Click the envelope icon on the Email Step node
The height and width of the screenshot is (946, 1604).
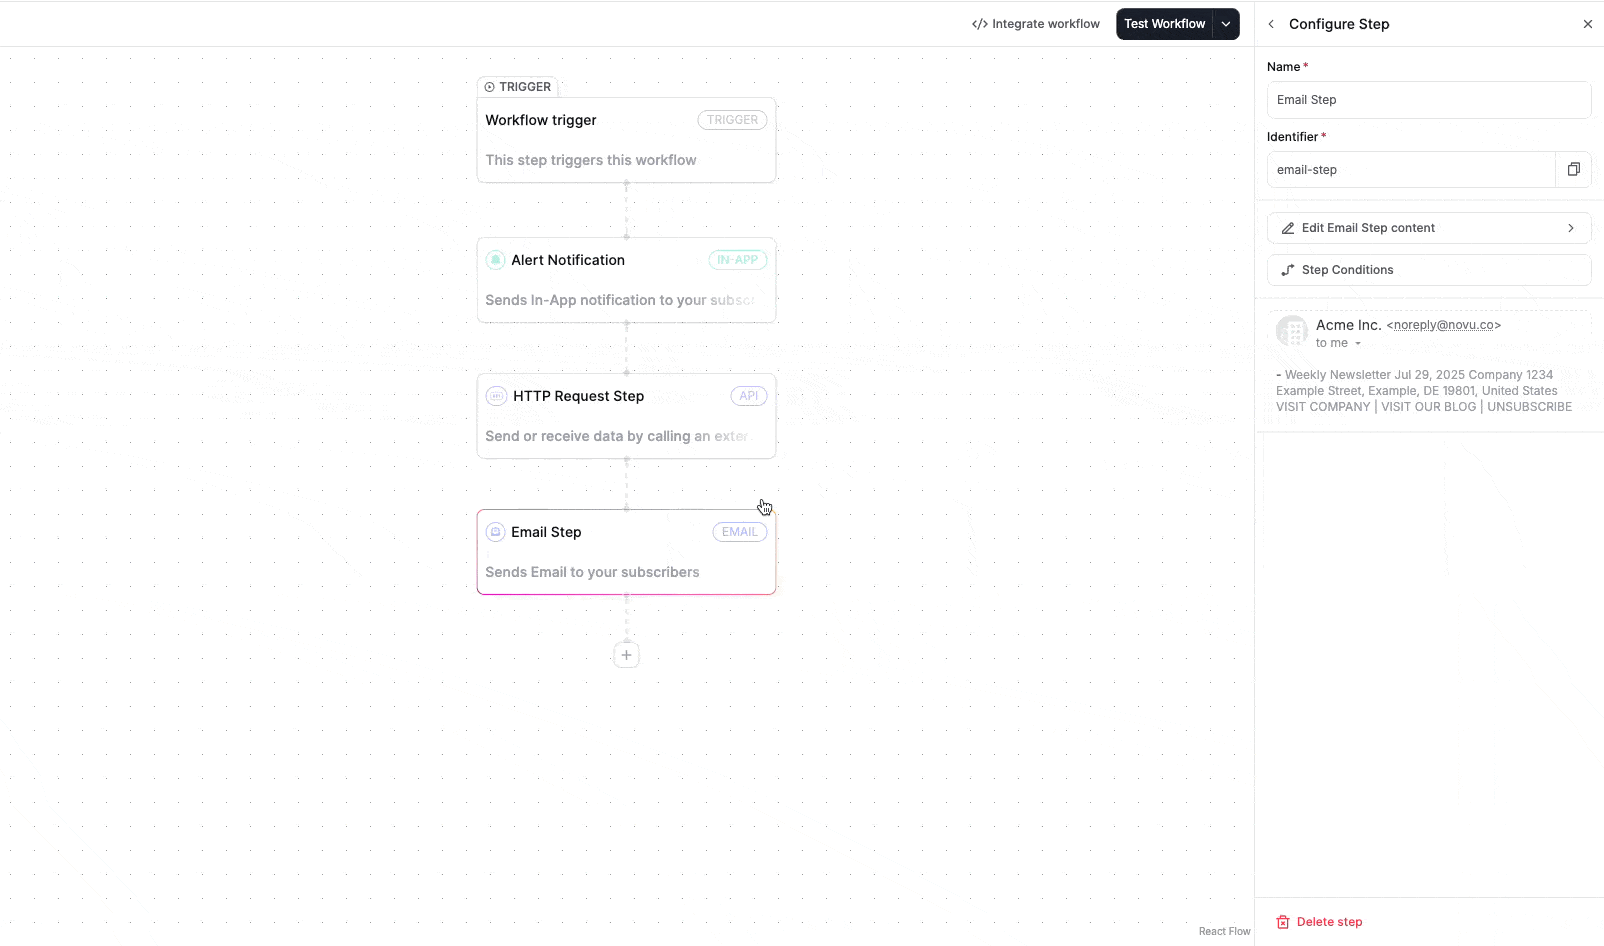[495, 531]
